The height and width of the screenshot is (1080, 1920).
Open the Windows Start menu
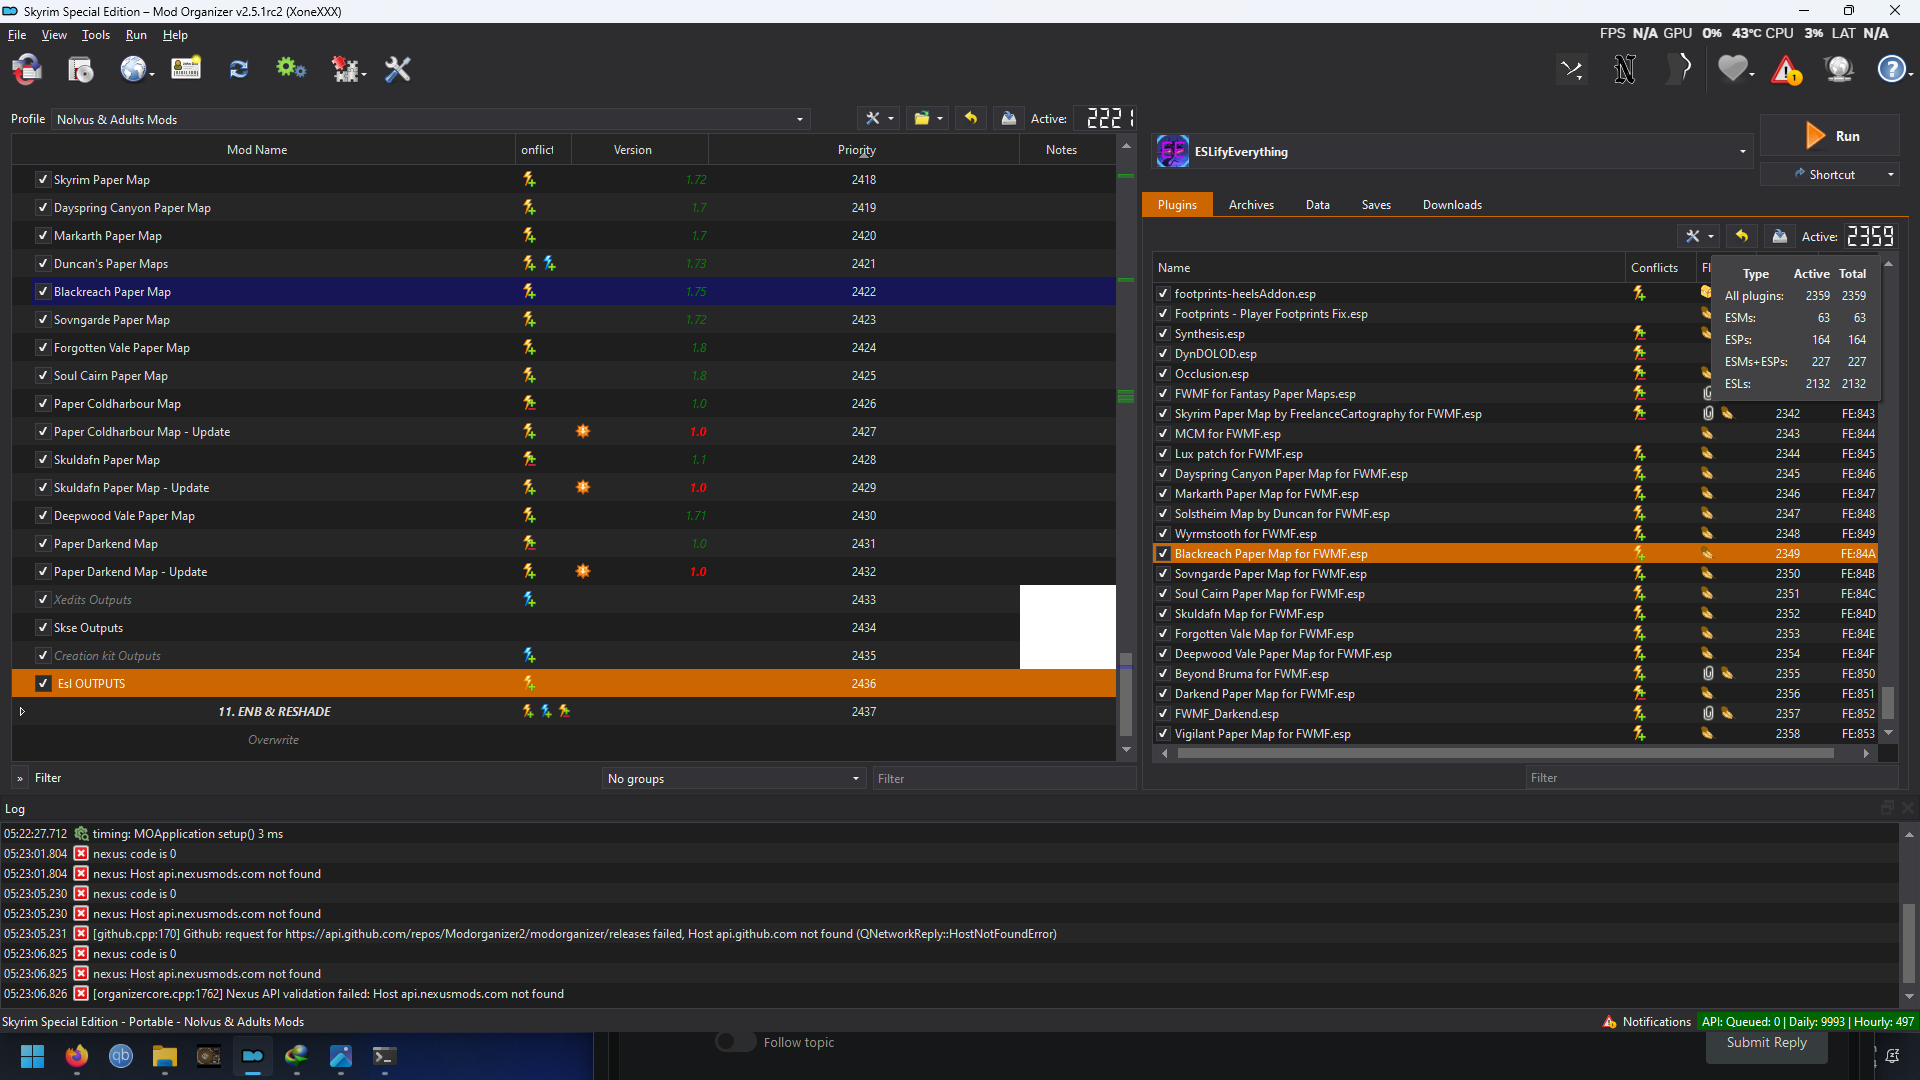click(33, 1057)
